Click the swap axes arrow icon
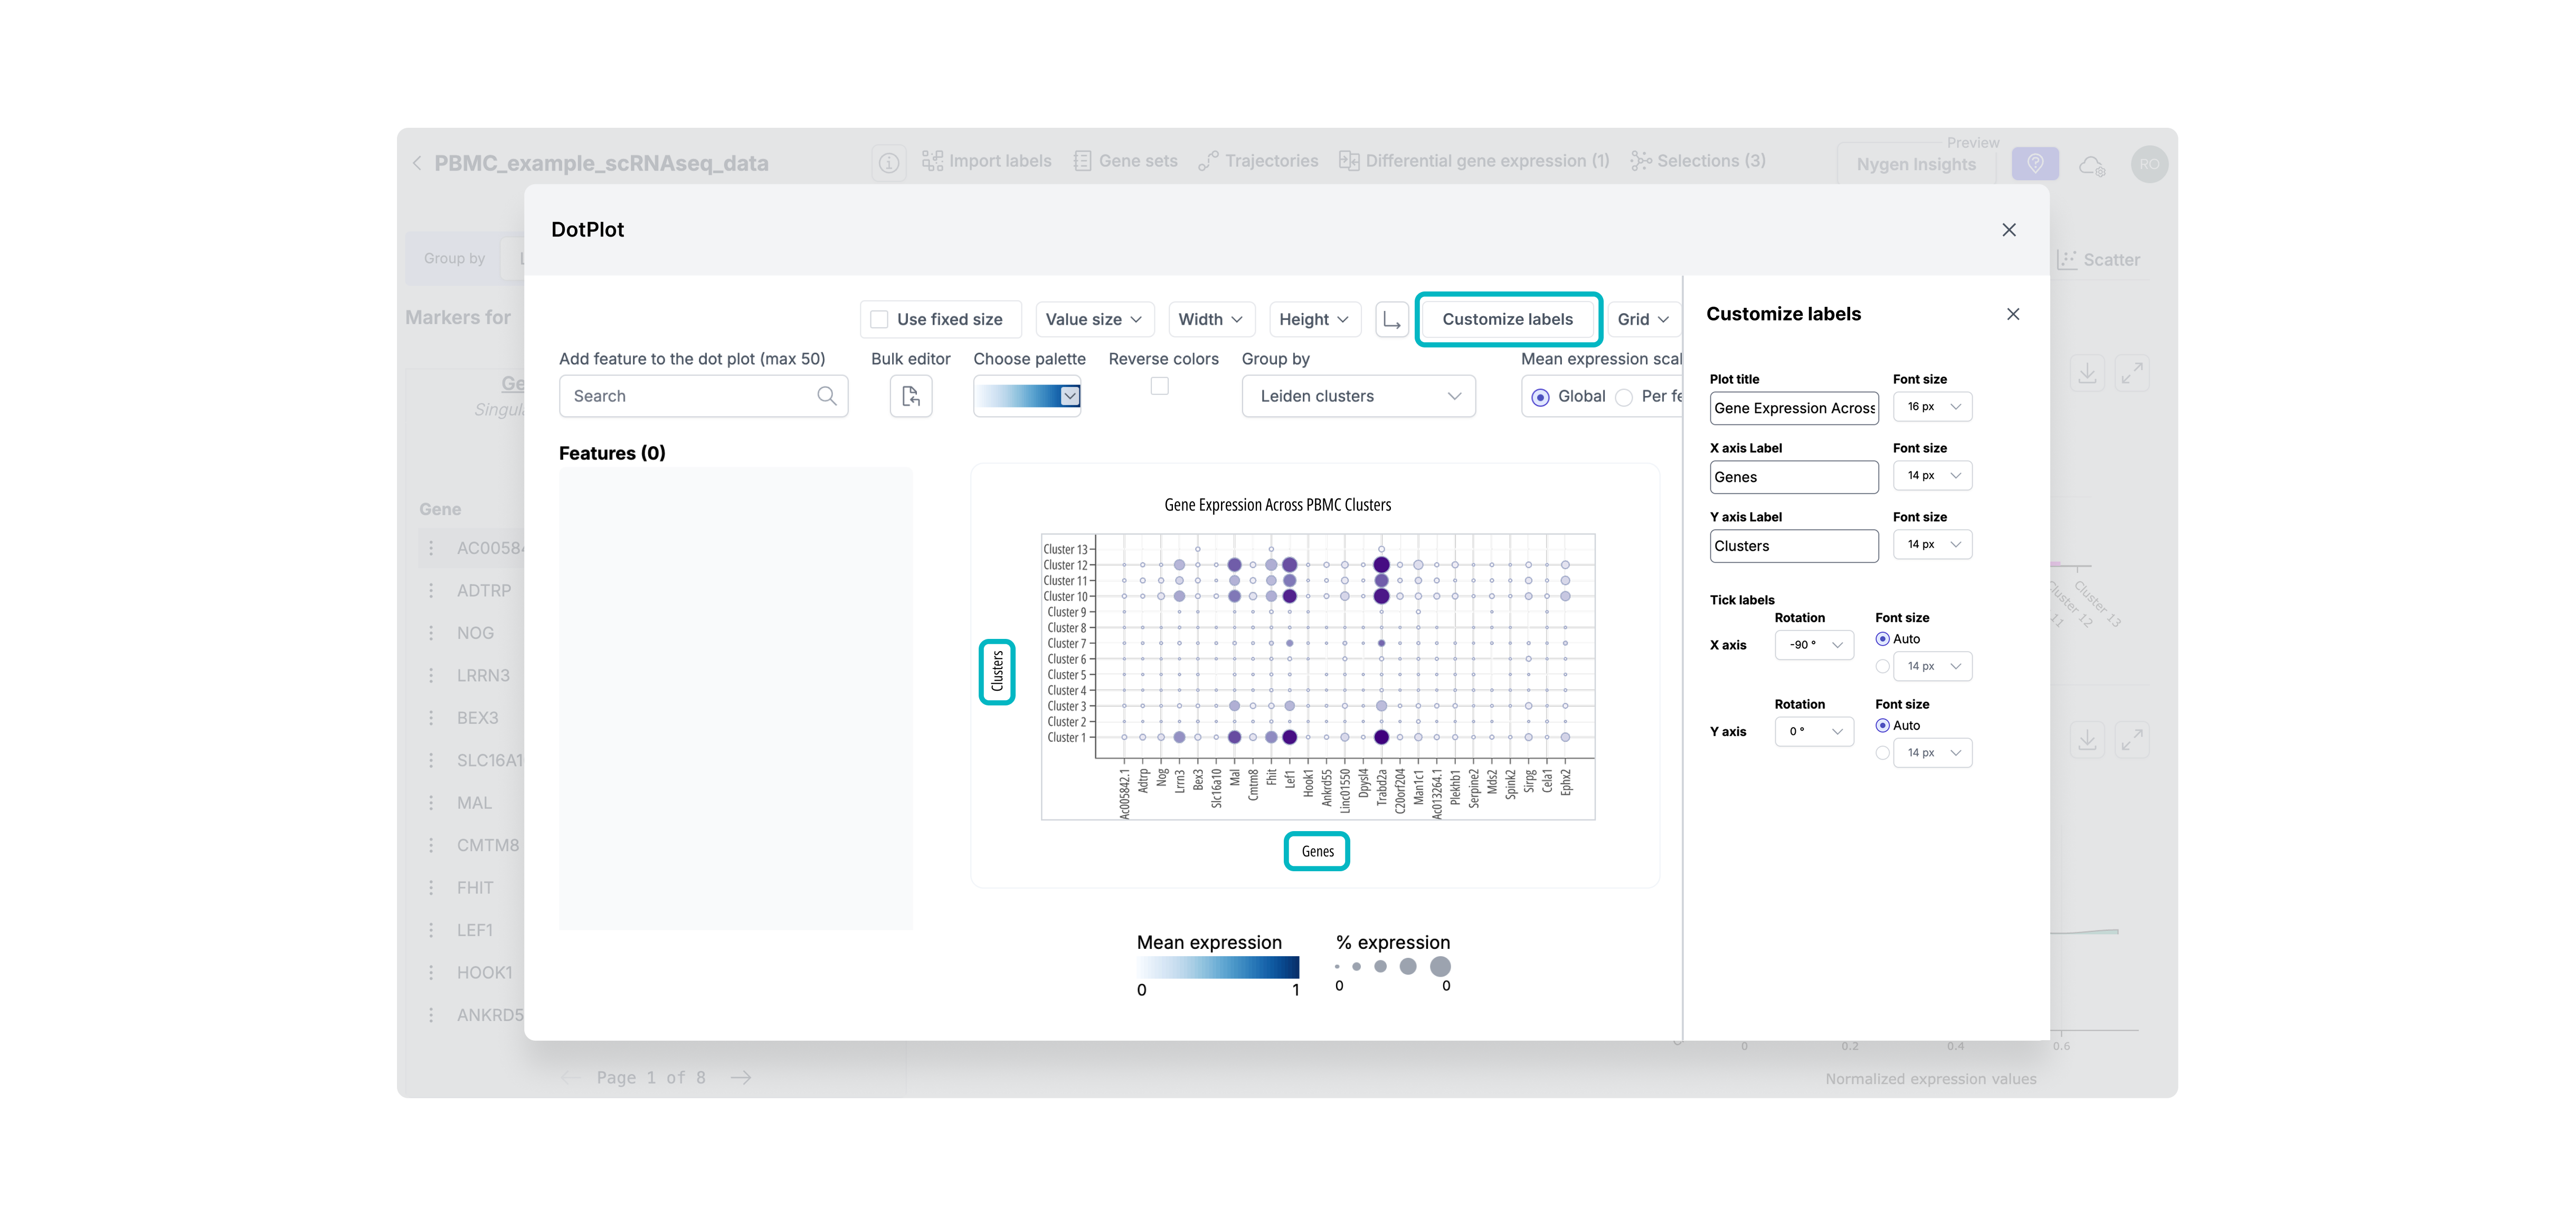This screenshot has height=1225, width=2576. click(1391, 320)
